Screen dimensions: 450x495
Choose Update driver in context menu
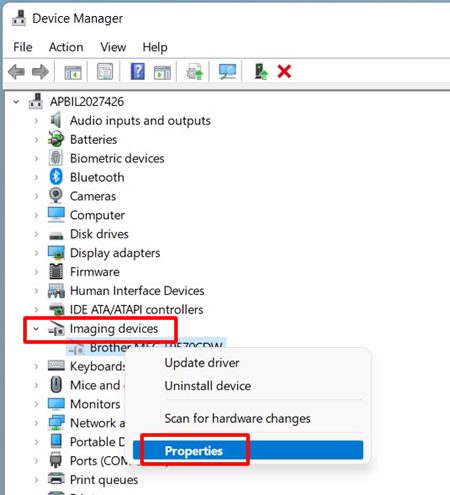click(202, 363)
